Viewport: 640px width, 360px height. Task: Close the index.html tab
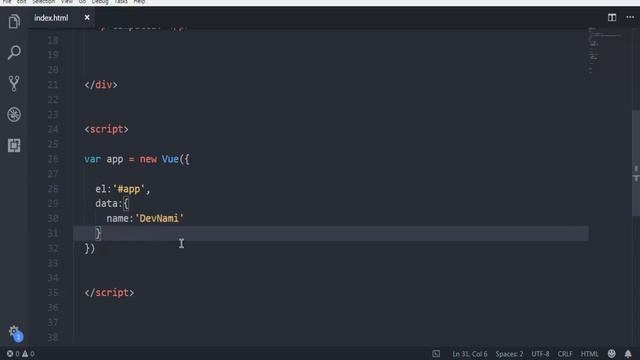click(87, 18)
